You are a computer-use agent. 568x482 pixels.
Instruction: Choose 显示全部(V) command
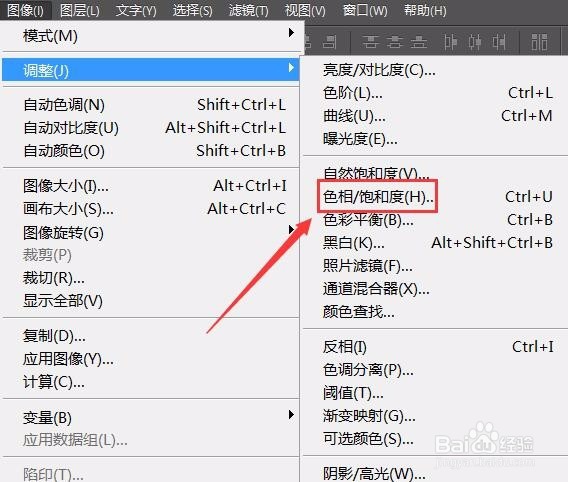150,301
